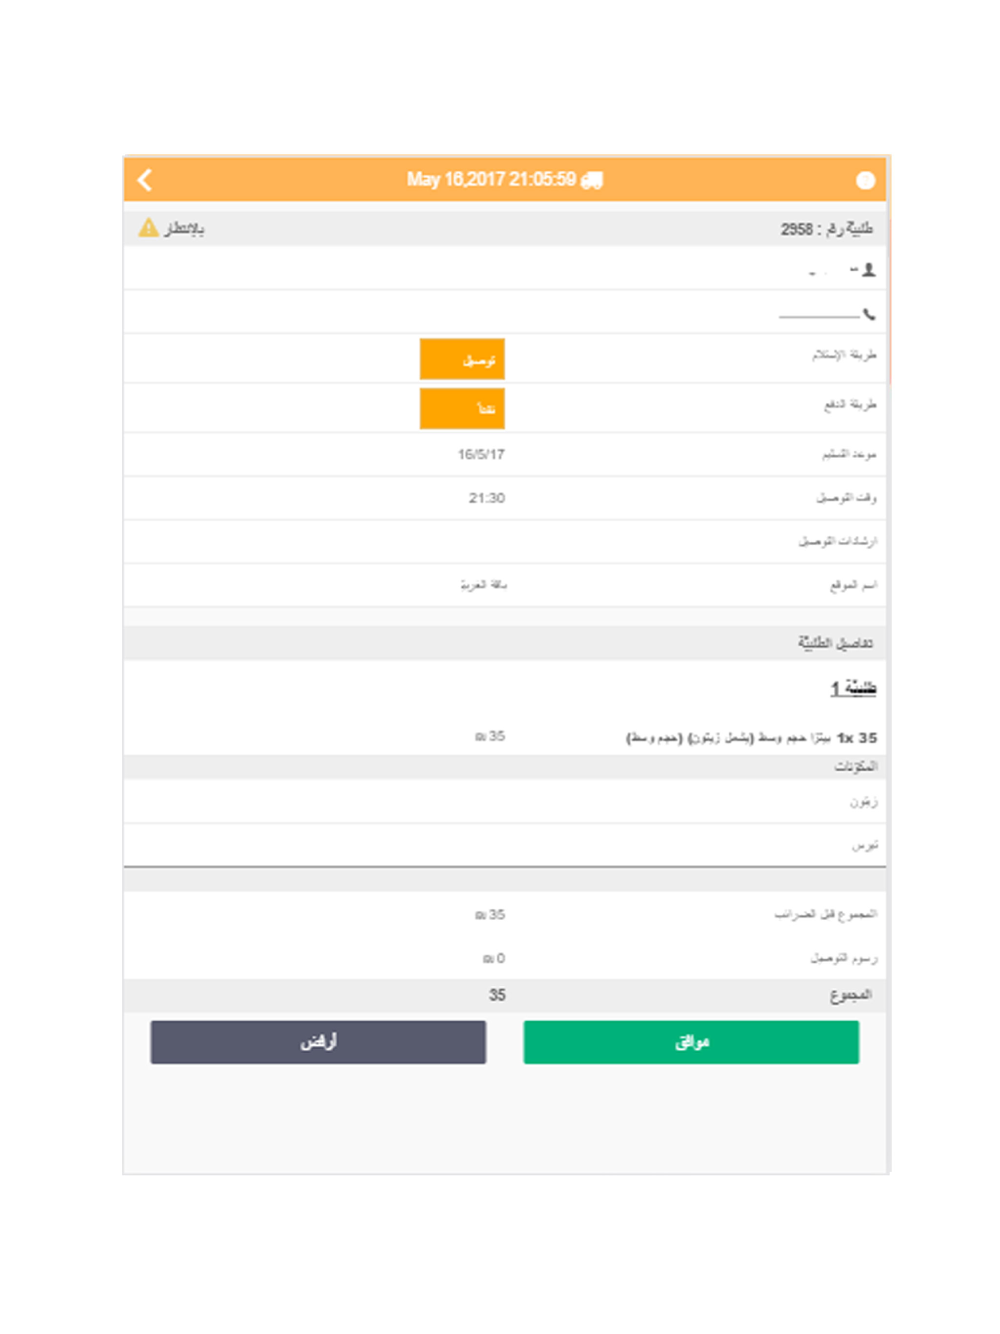Click the 16/5/17 delivery date value
The image size is (1000, 1334).
point(481,454)
